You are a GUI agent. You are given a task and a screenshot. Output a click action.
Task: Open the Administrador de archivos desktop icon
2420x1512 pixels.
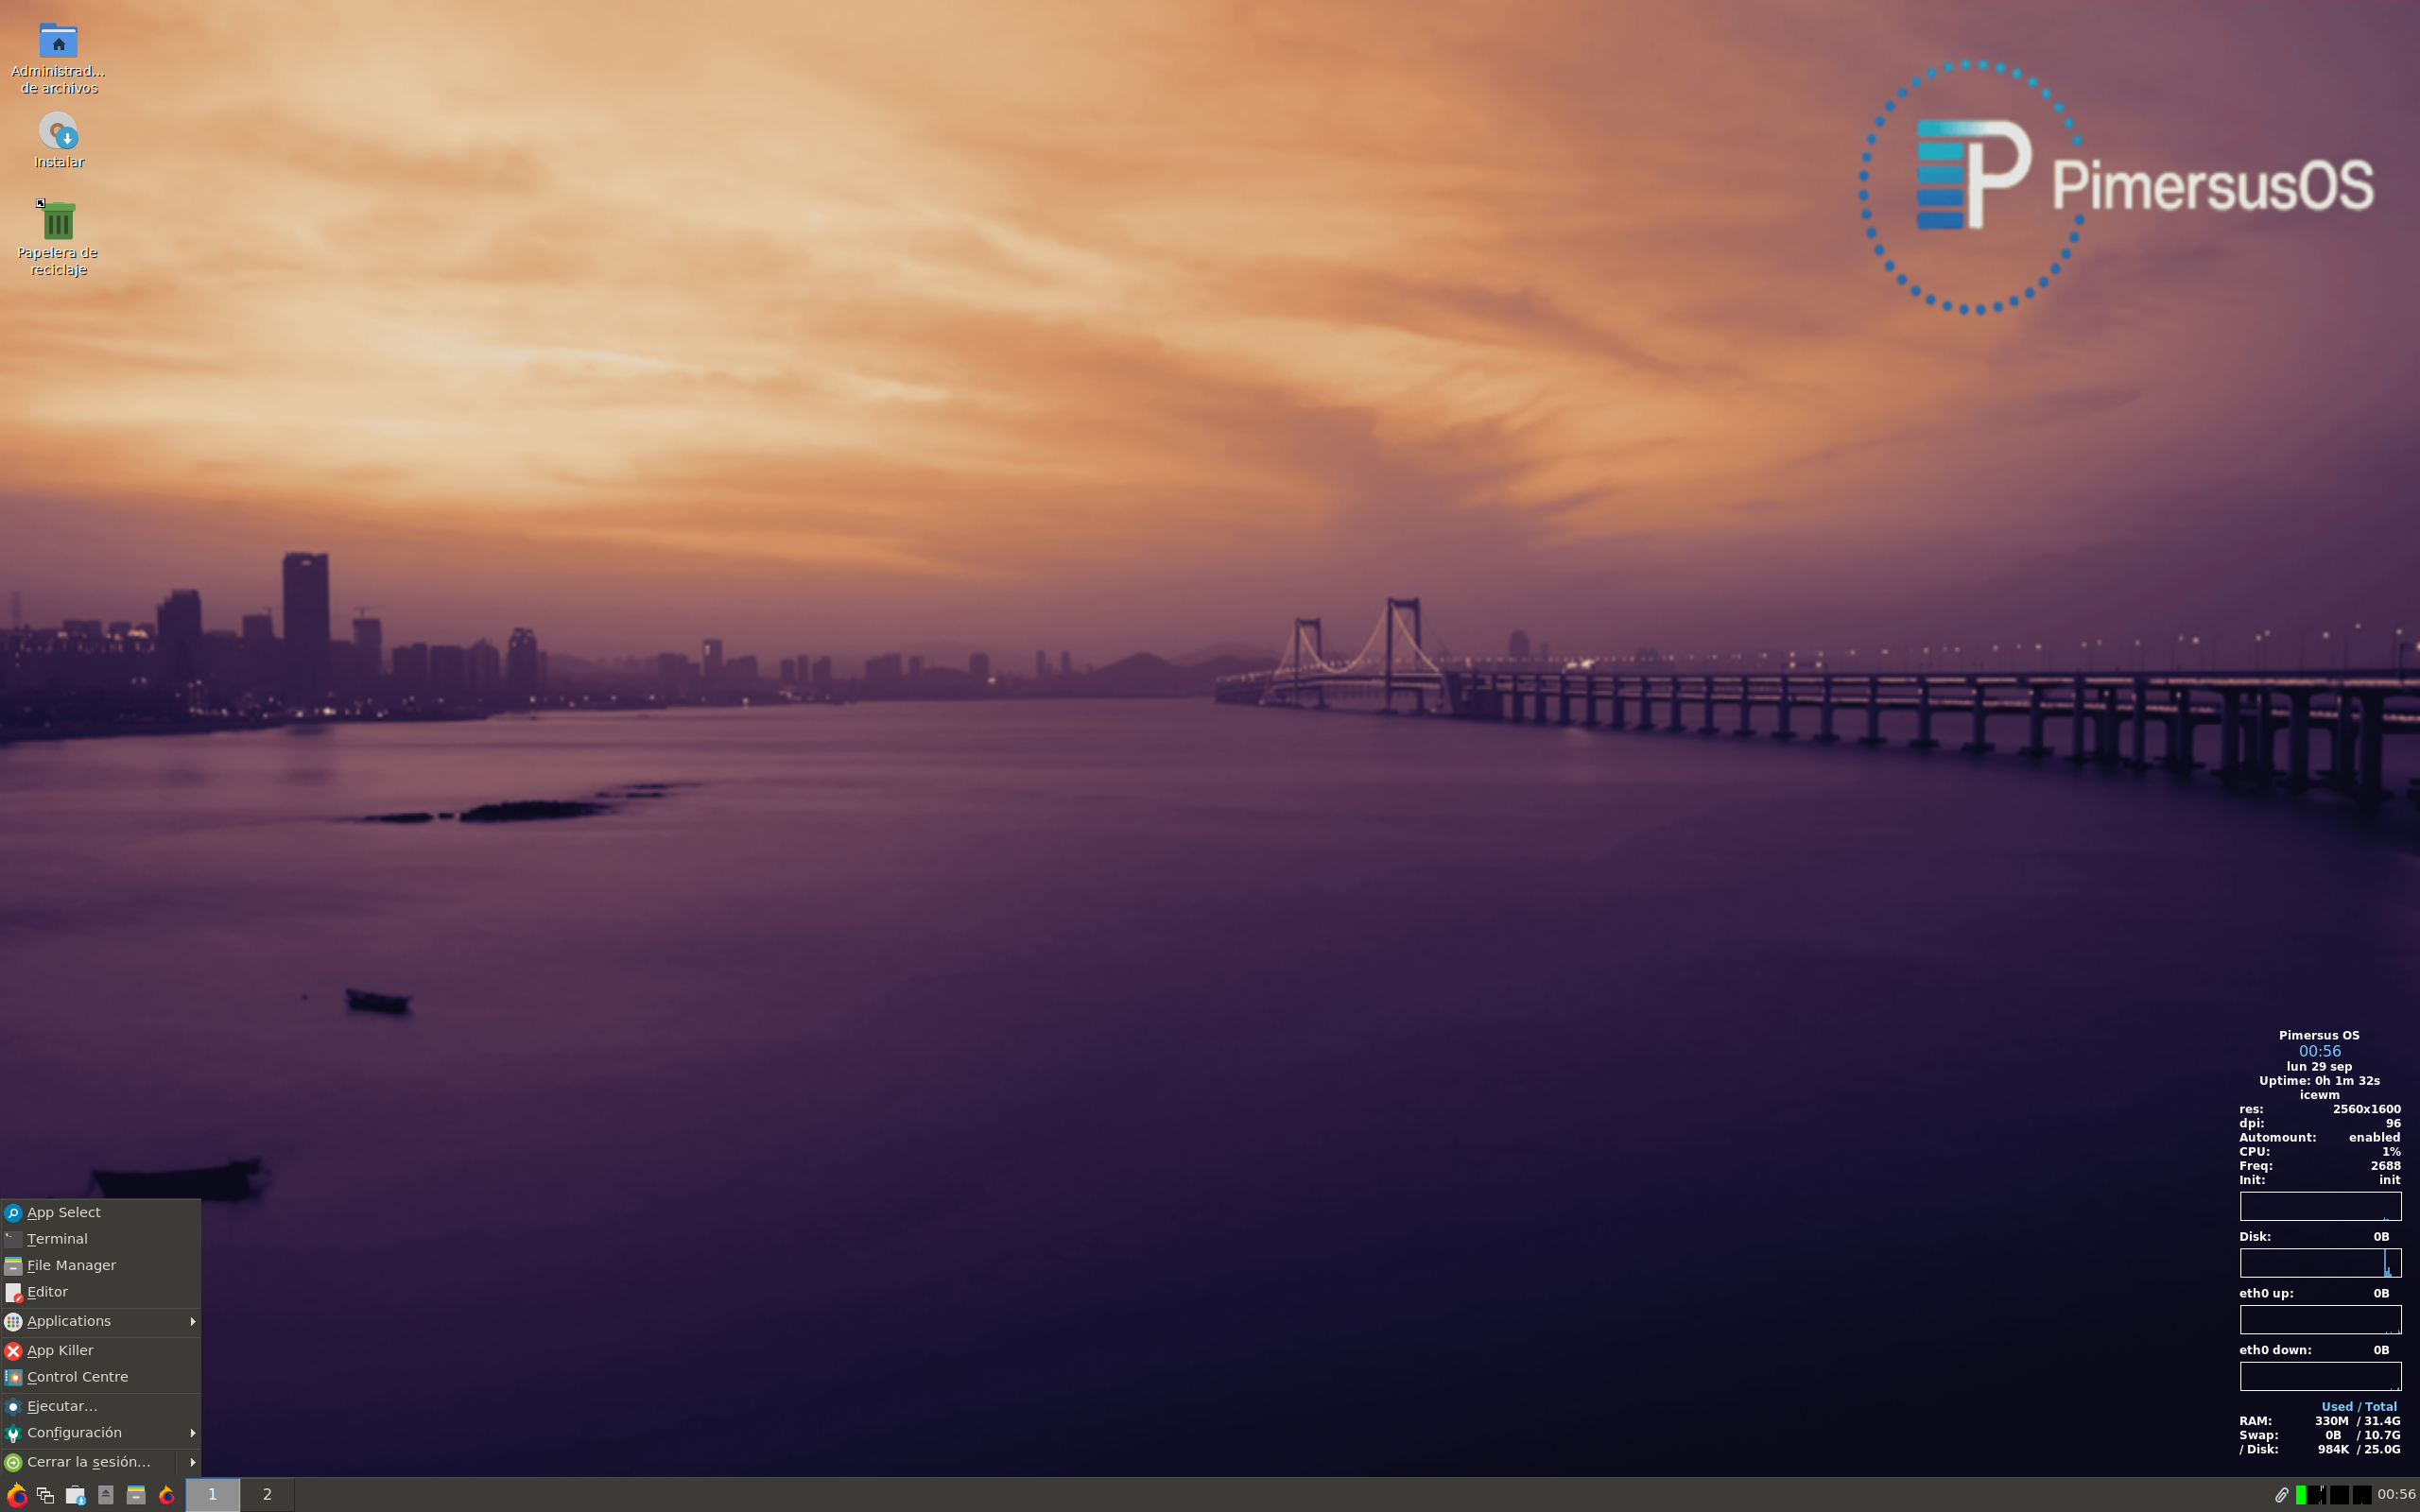click(x=58, y=58)
